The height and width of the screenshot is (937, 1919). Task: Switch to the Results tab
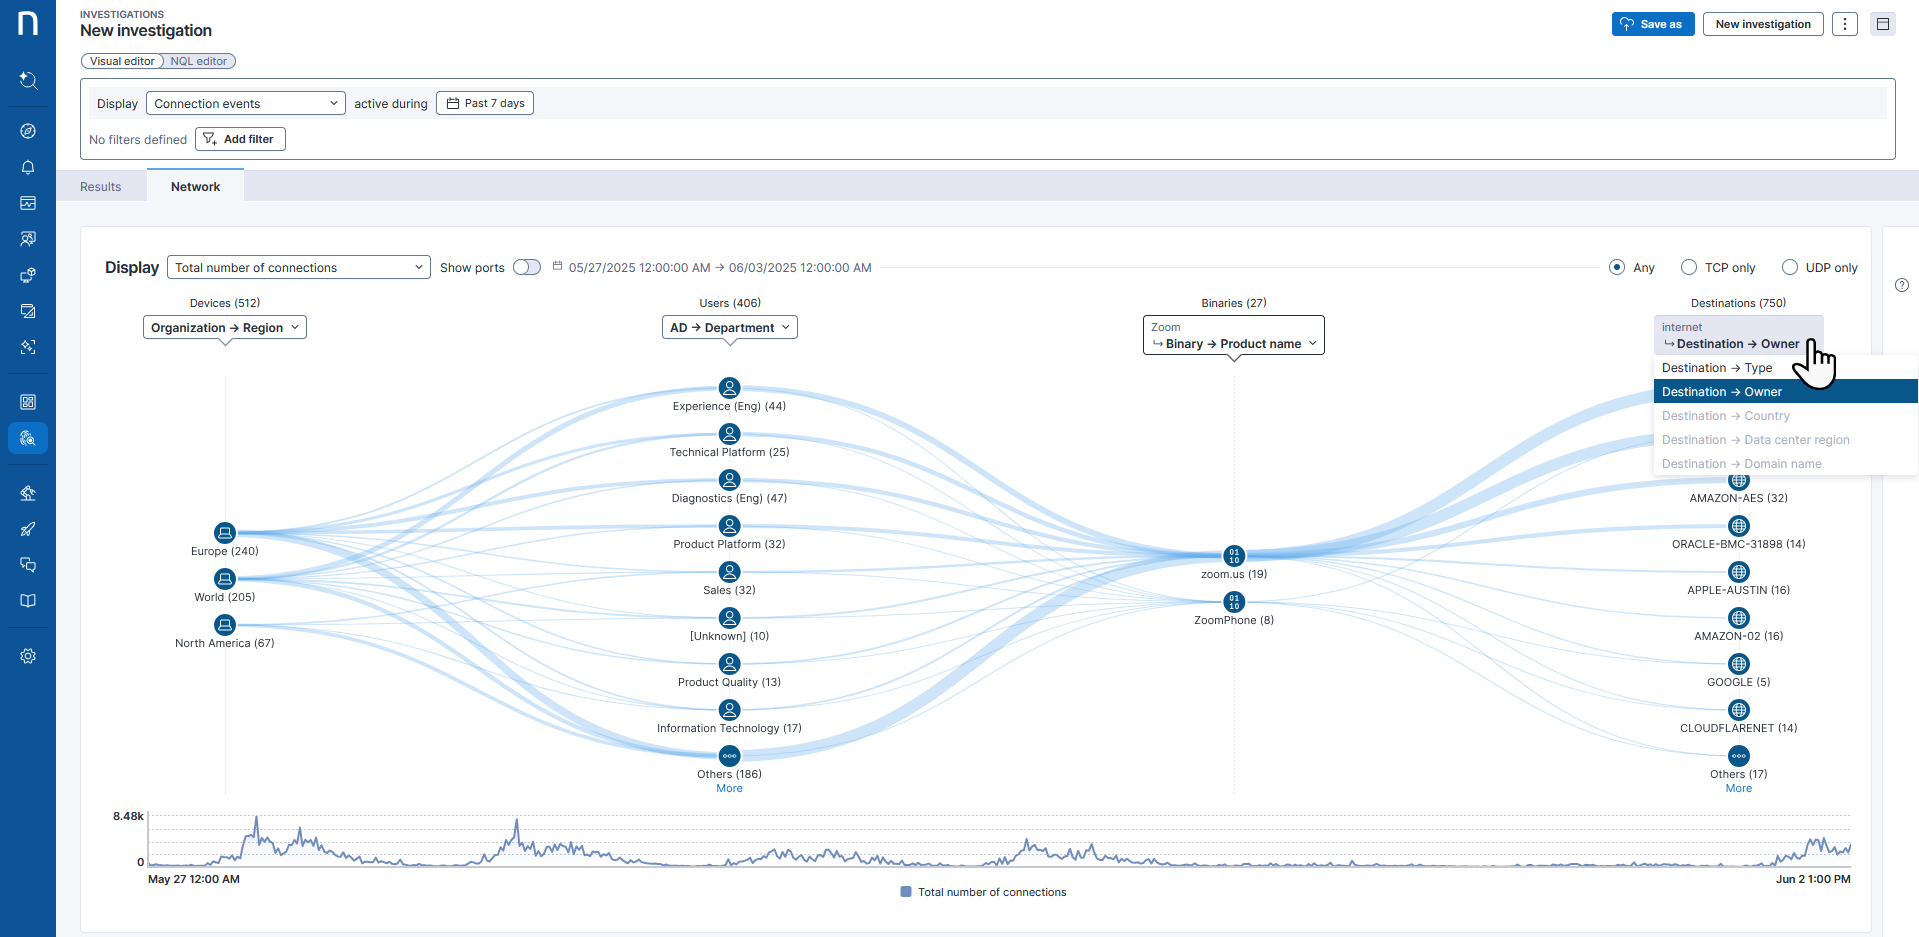tap(101, 186)
